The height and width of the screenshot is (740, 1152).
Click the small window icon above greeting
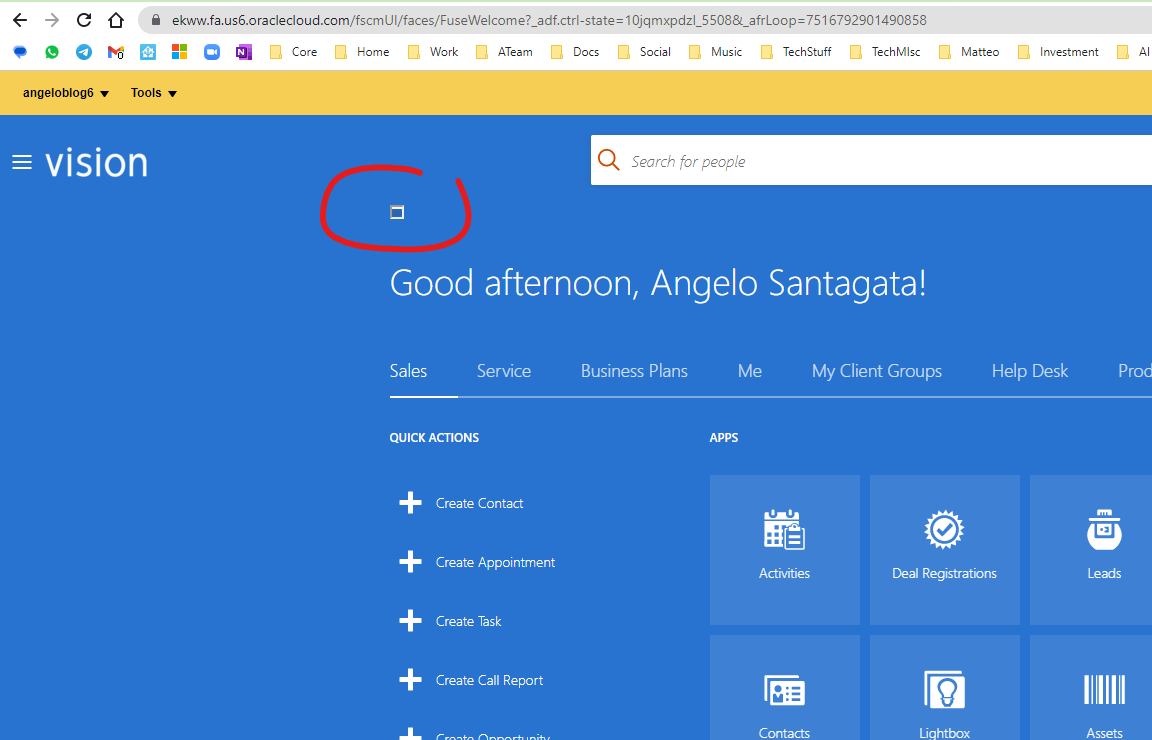397,212
